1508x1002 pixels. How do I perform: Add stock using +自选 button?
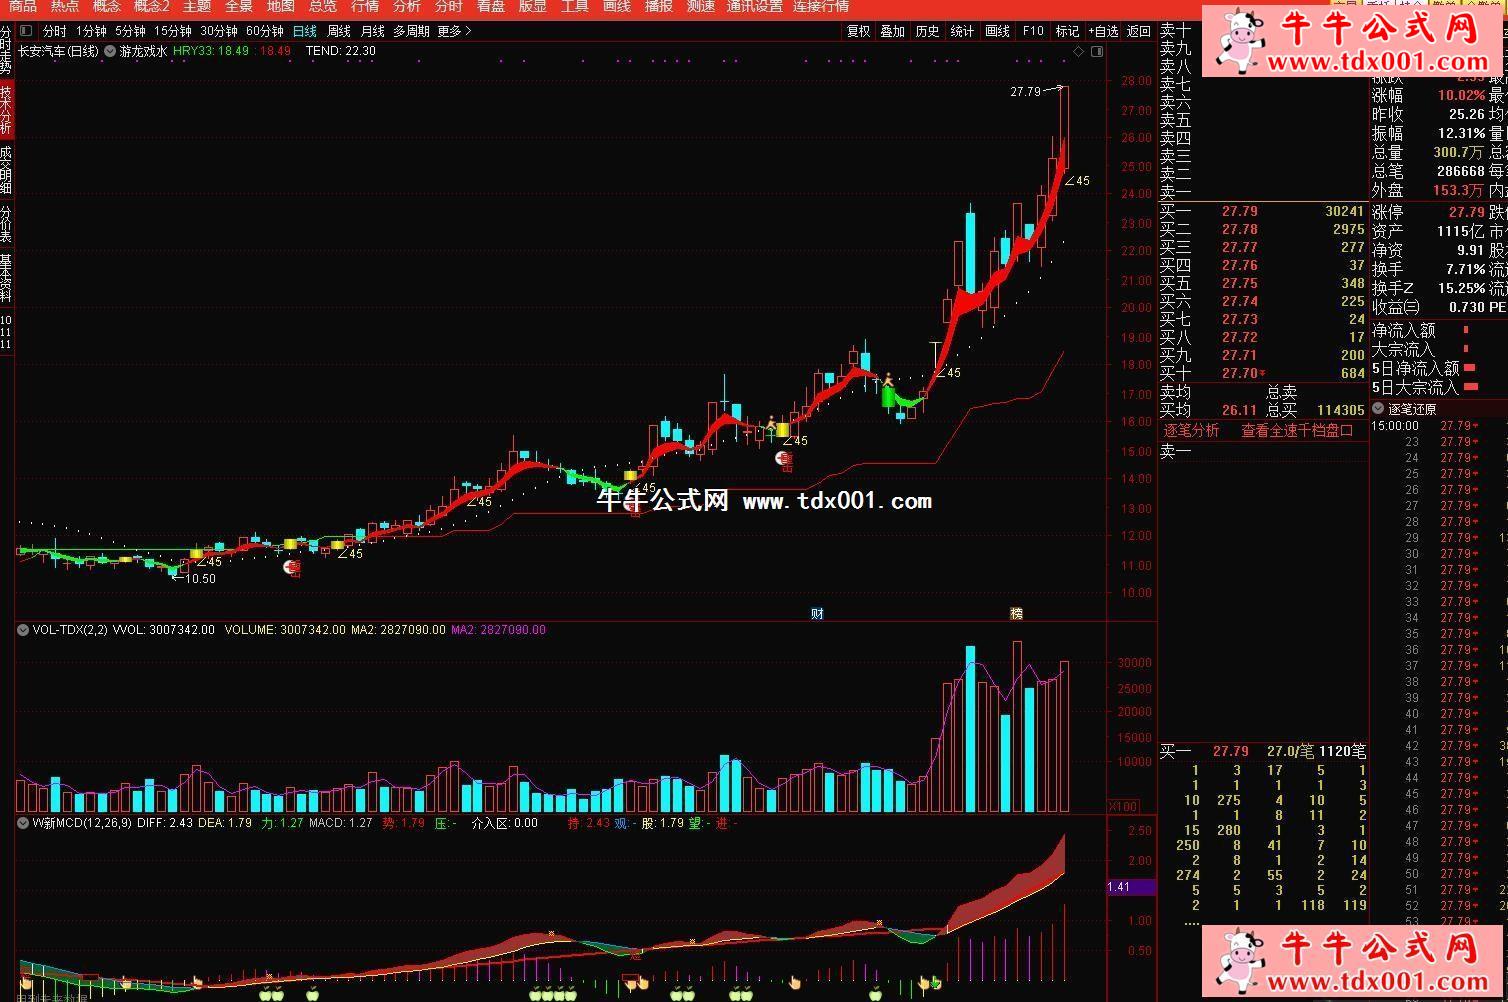(1103, 31)
